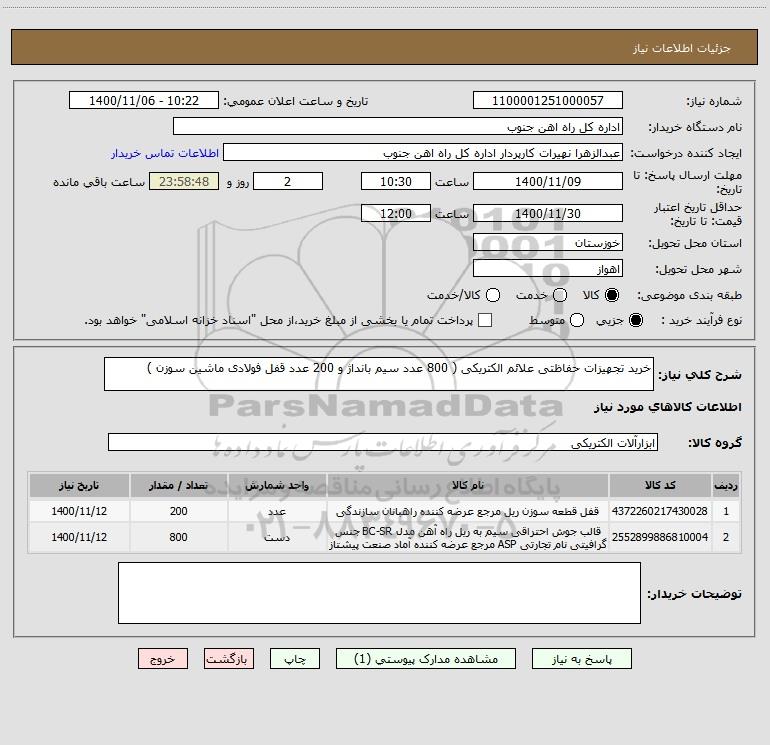Select the خدمت radio button
The height and width of the screenshot is (745, 770).
click(x=560, y=295)
